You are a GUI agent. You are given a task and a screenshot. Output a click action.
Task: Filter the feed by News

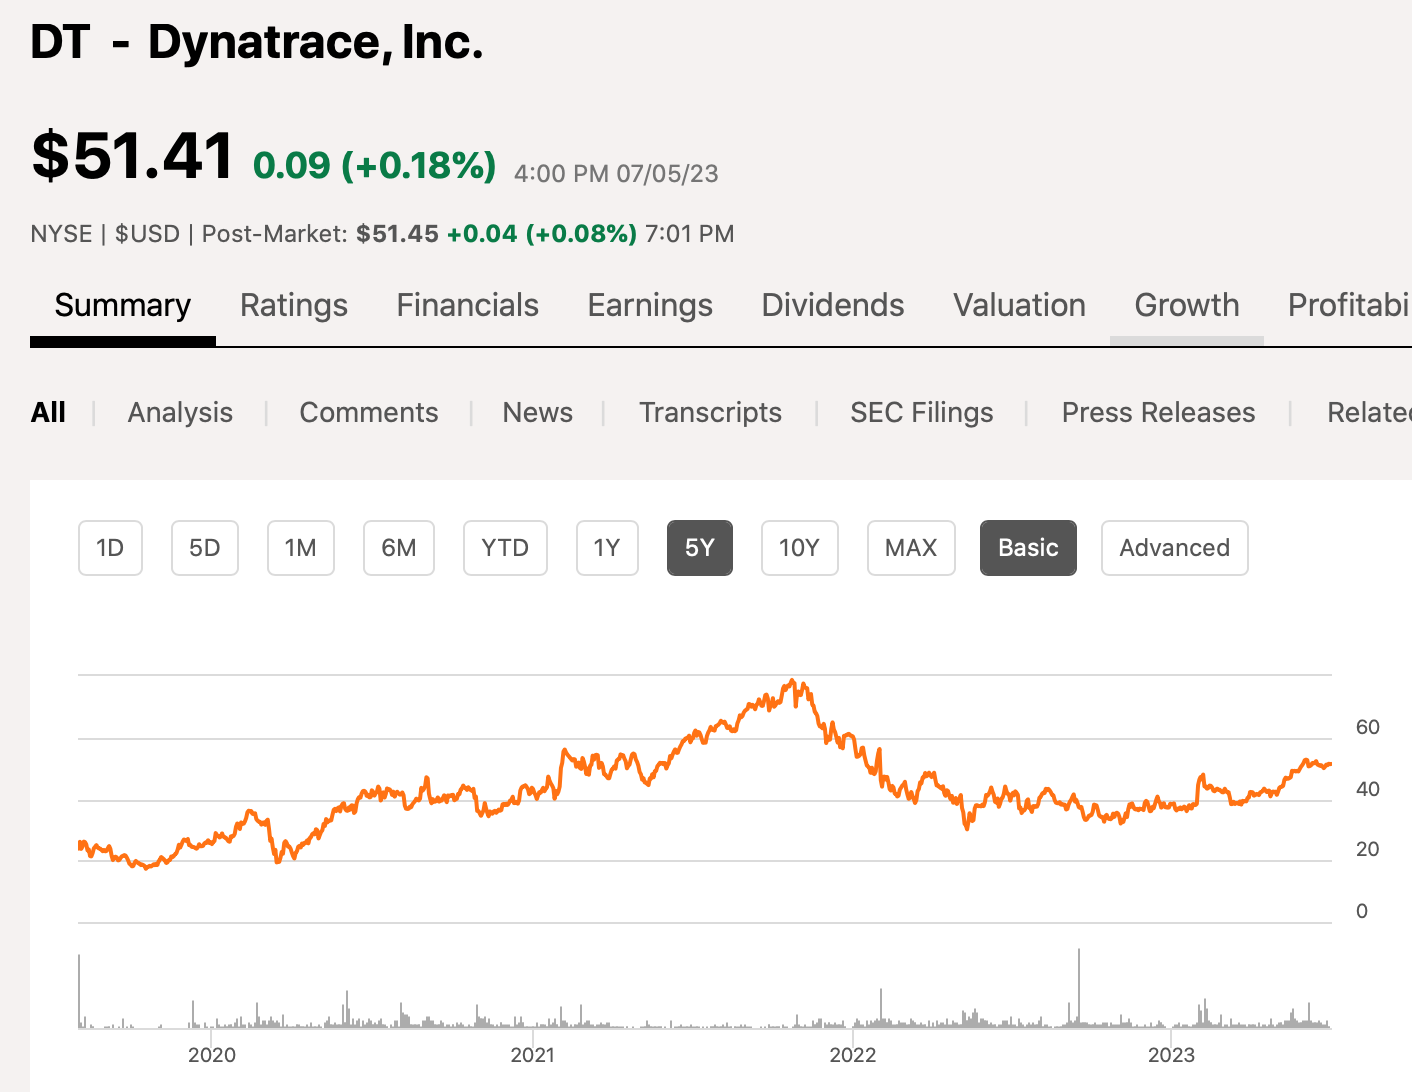537,412
